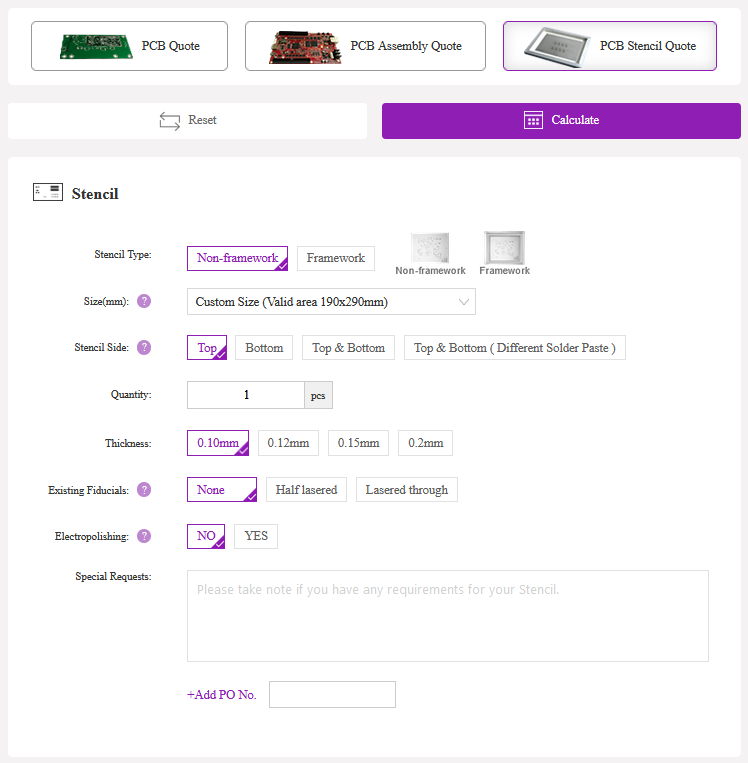
Task: Enable electropolishing with YES
Action: coord(256,536)
